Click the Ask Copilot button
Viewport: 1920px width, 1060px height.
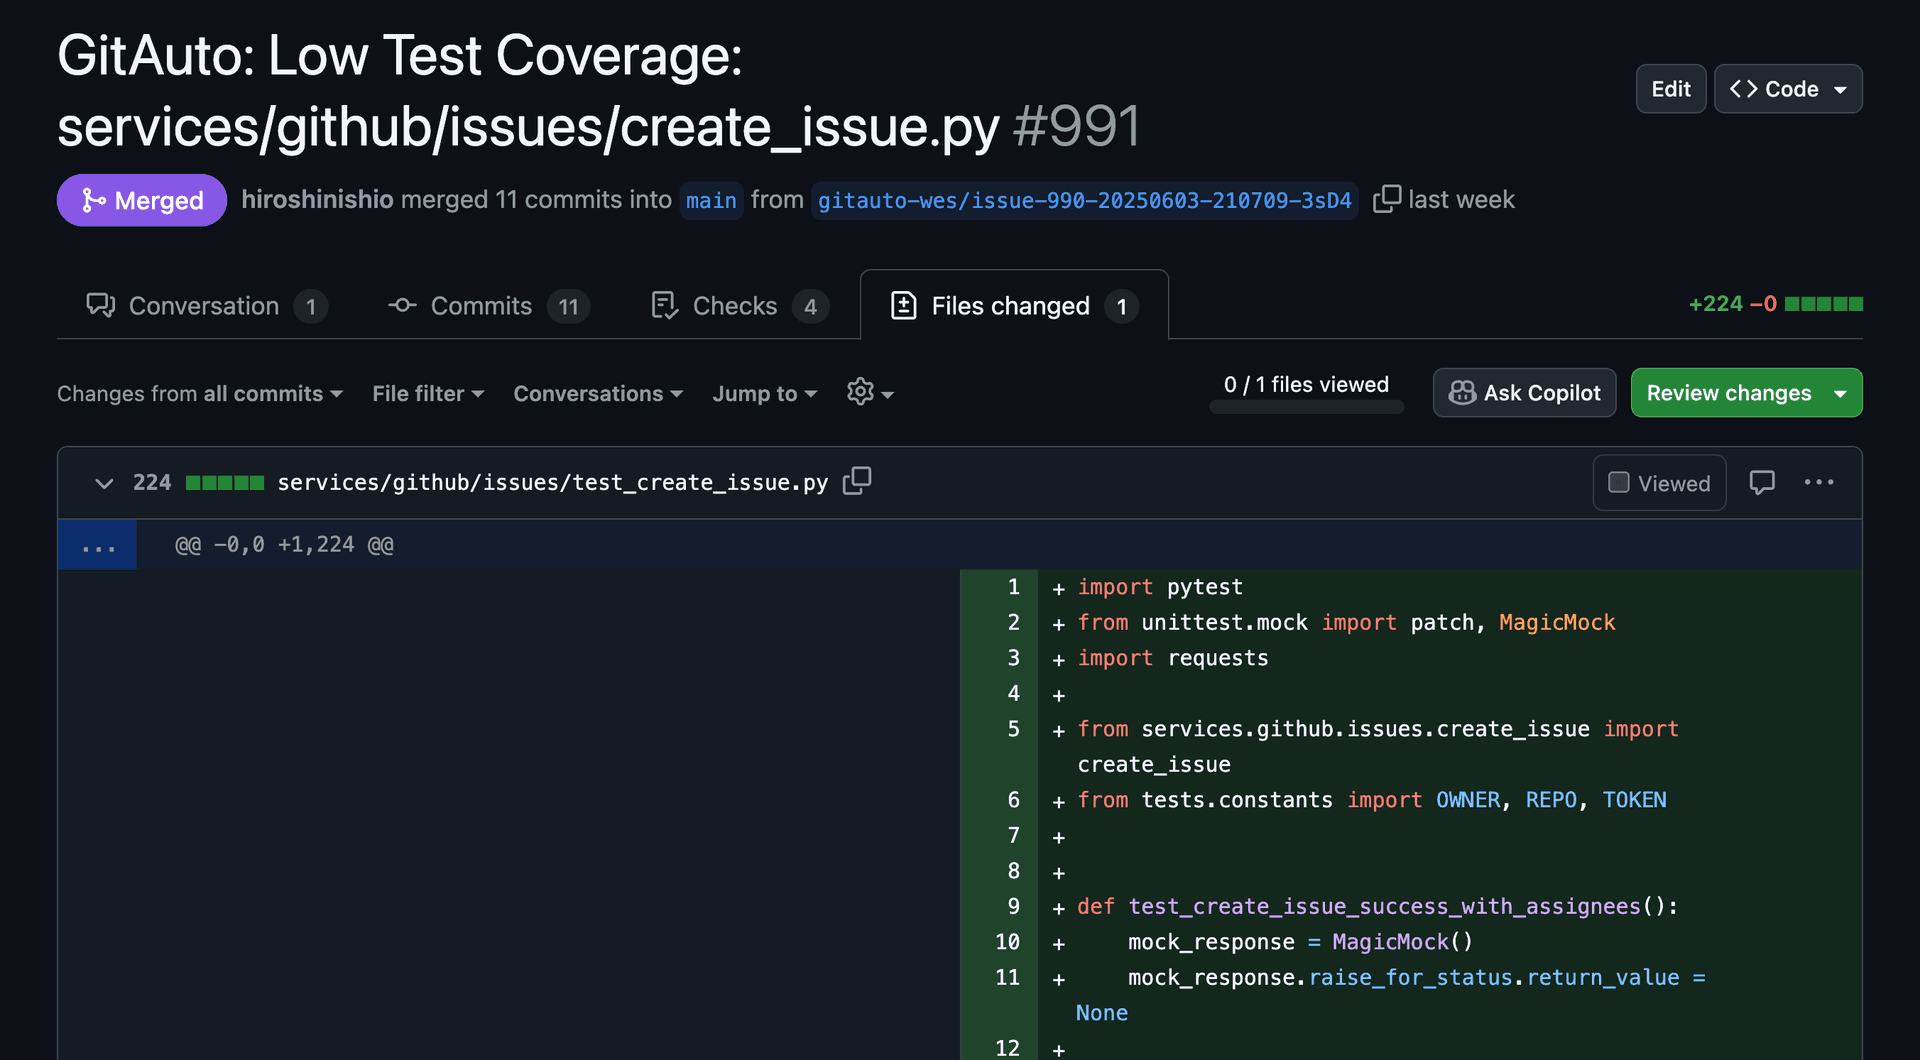1524,393
